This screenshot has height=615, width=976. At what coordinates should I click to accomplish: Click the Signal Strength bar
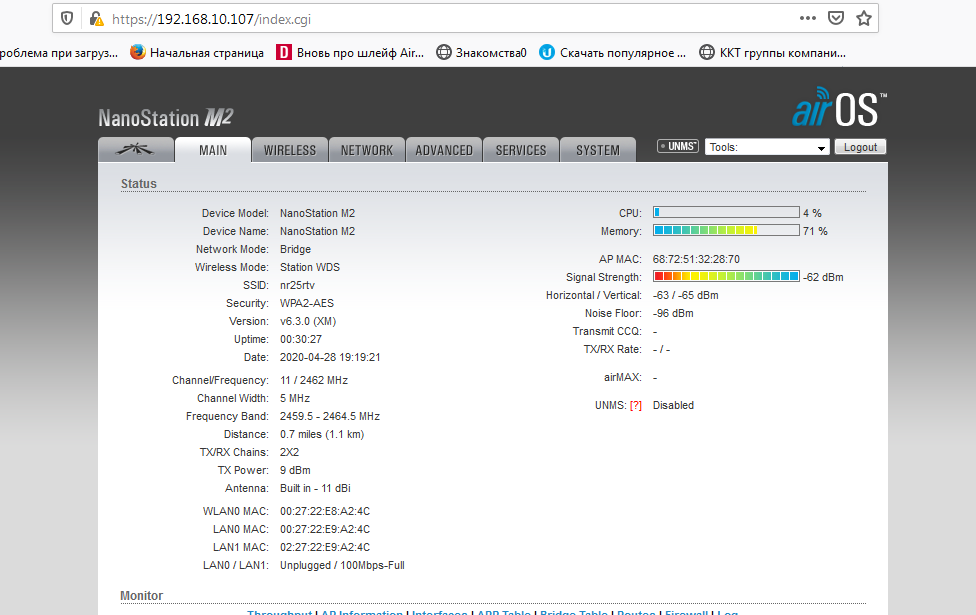pyautogui.click(x=726, y=276)
